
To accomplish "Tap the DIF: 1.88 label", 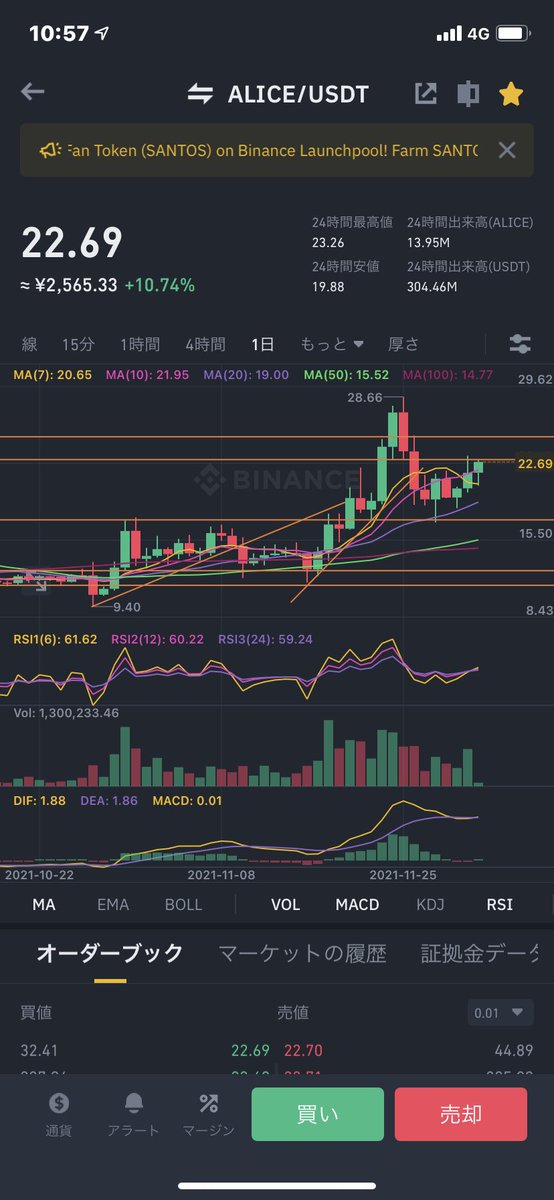I will click(42, 801).
